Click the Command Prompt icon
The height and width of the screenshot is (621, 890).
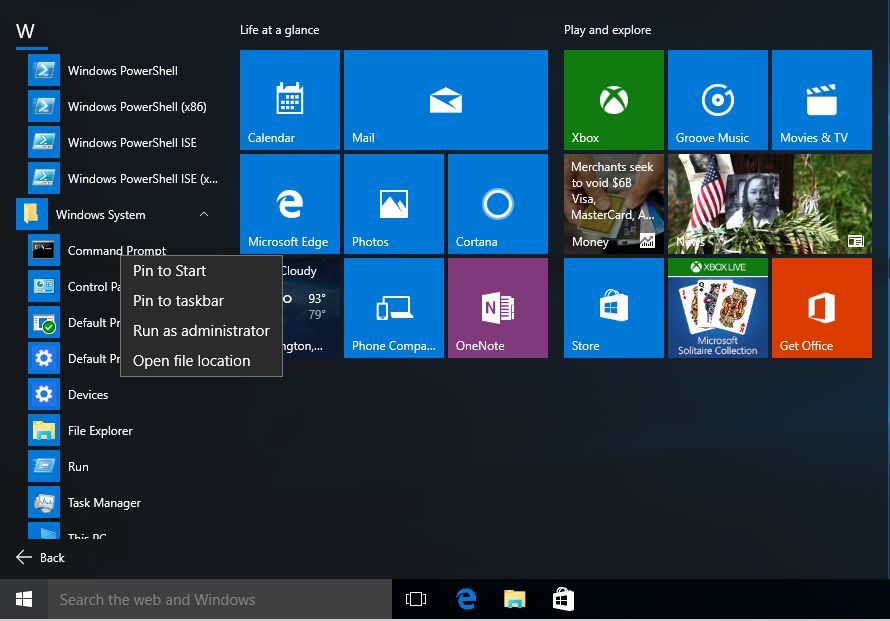pos(44,250)
